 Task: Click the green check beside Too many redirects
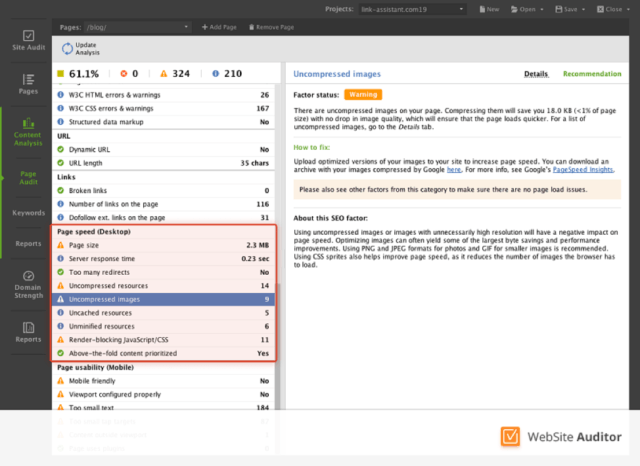60,272
